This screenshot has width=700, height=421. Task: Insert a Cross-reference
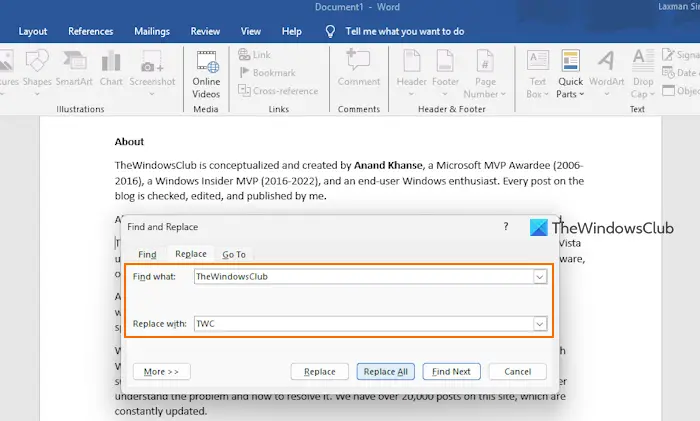click(278, 91)
